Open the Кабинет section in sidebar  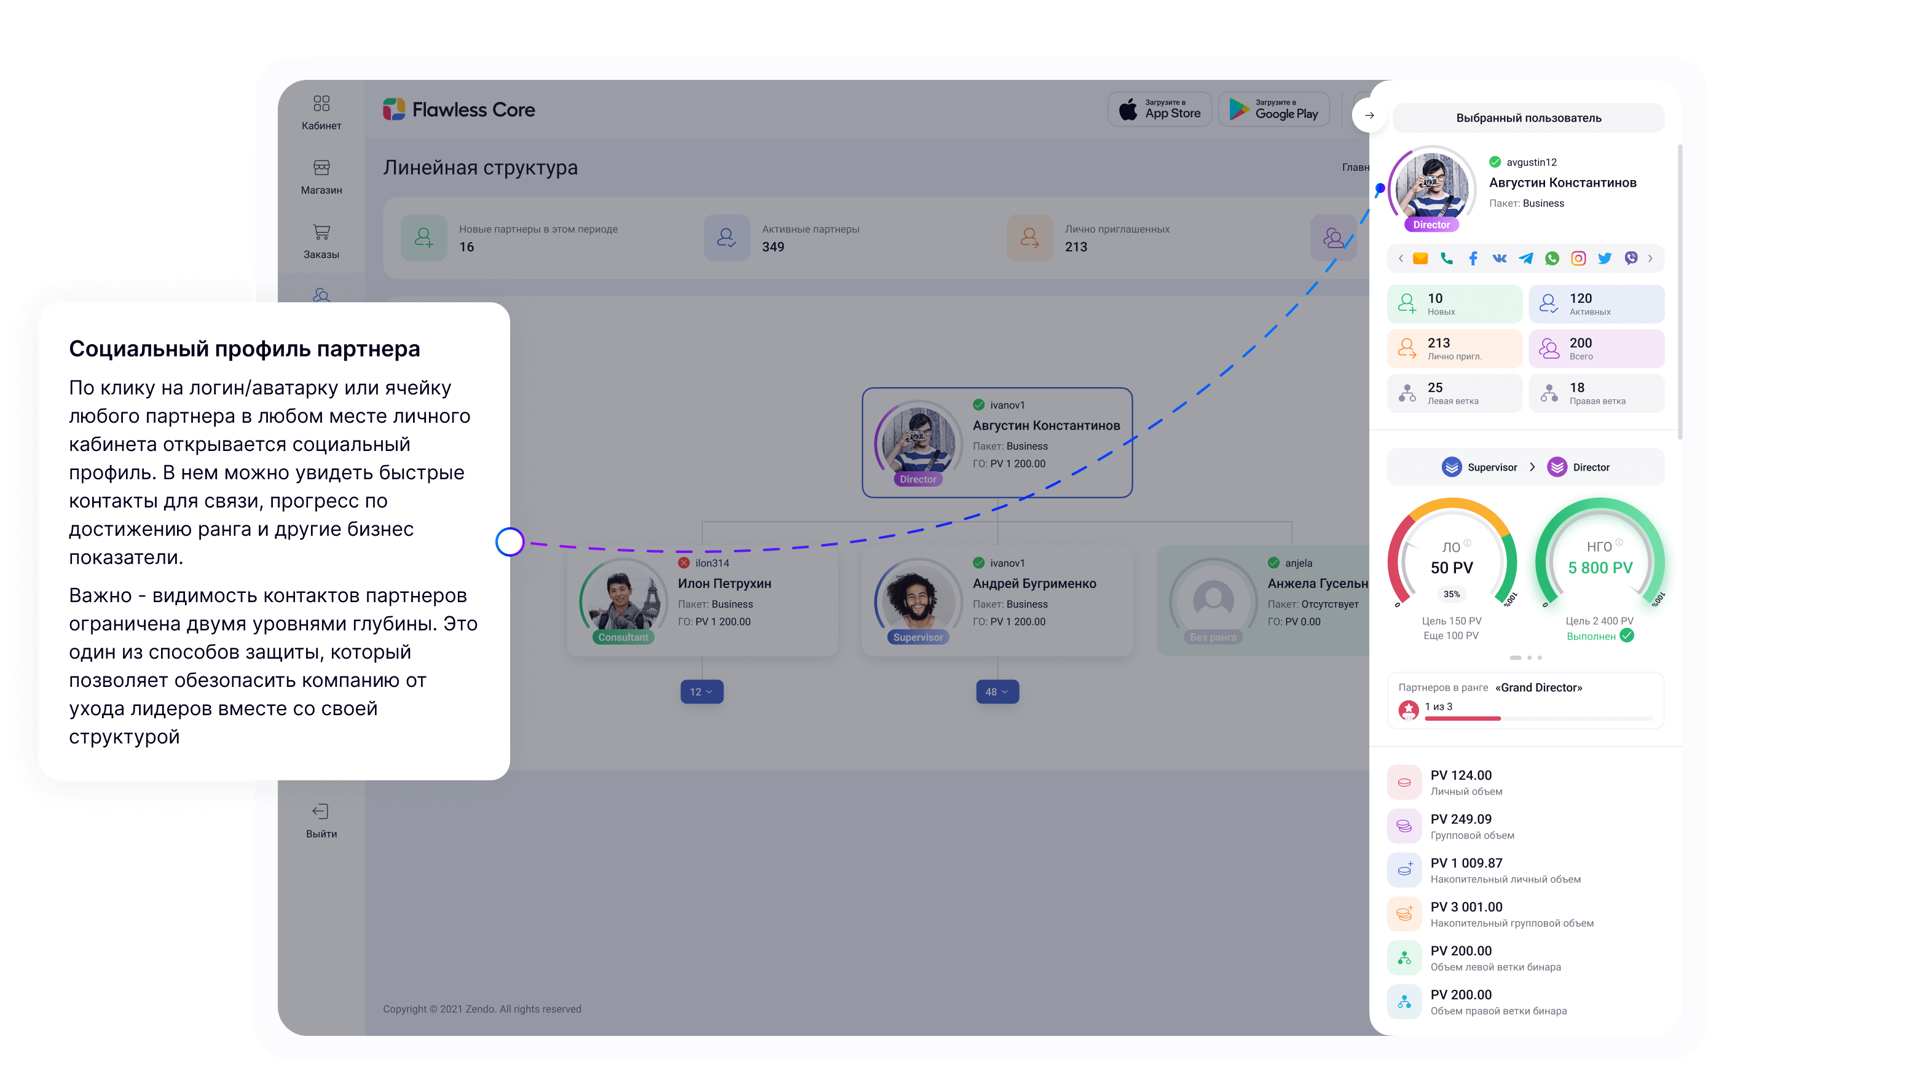coord(321,112)
